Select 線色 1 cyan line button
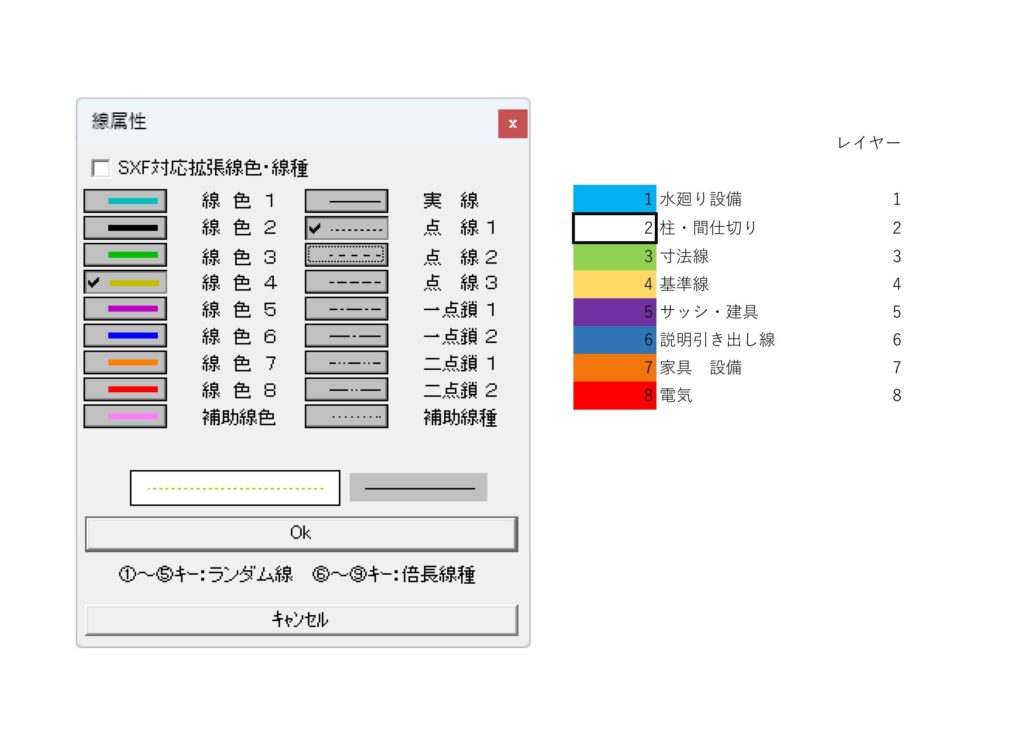The width and height of the screenshot is (1024, 731). (x=125, y=201)
